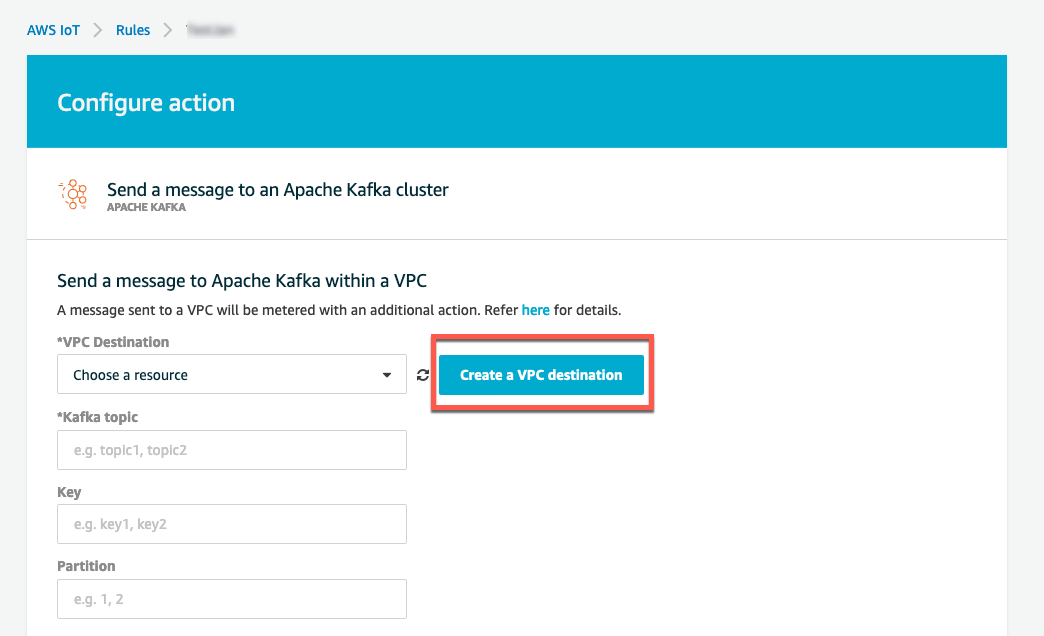Click the 'Key' field label

tap(69, 492)
